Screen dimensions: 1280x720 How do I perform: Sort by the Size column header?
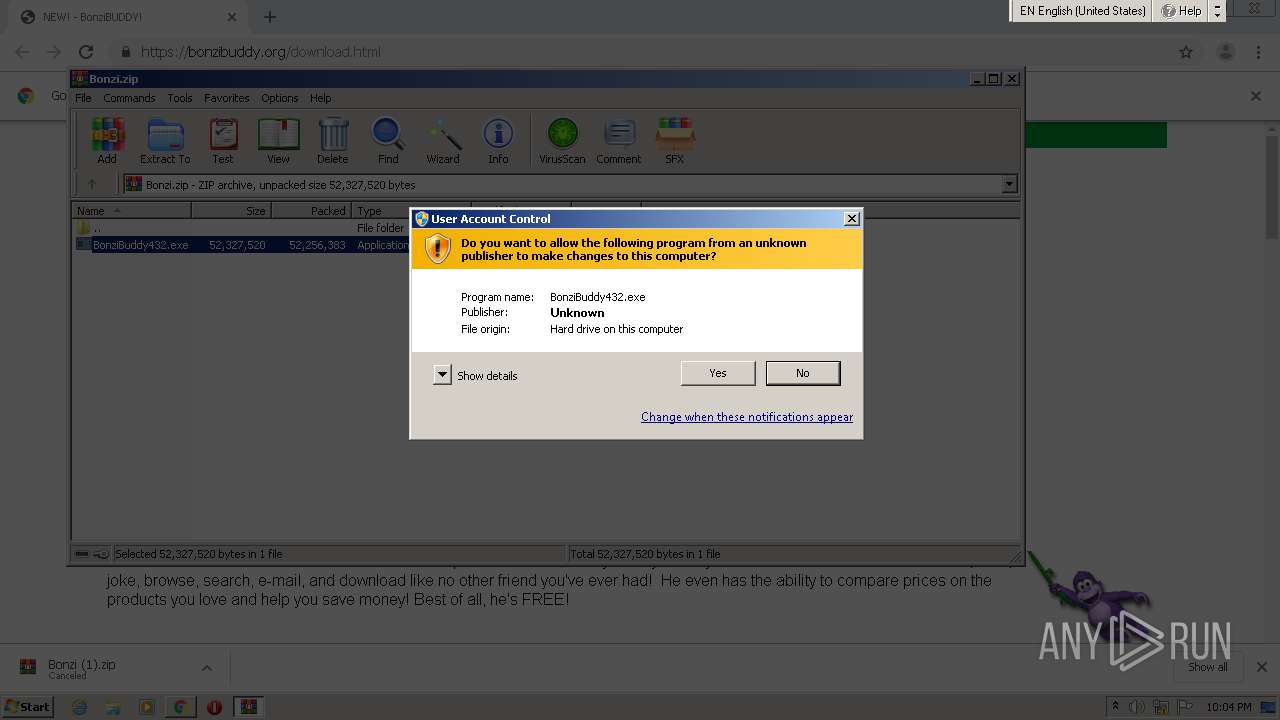click(x=231, y=211)
